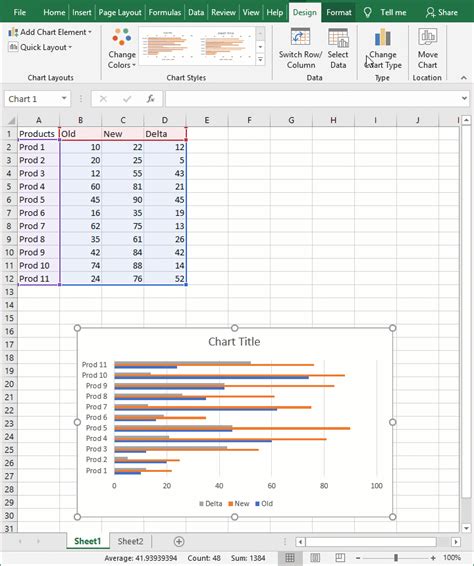Click zoom out minus button
The width and height of the screenshot is (474, 566).
pos(358,558)
